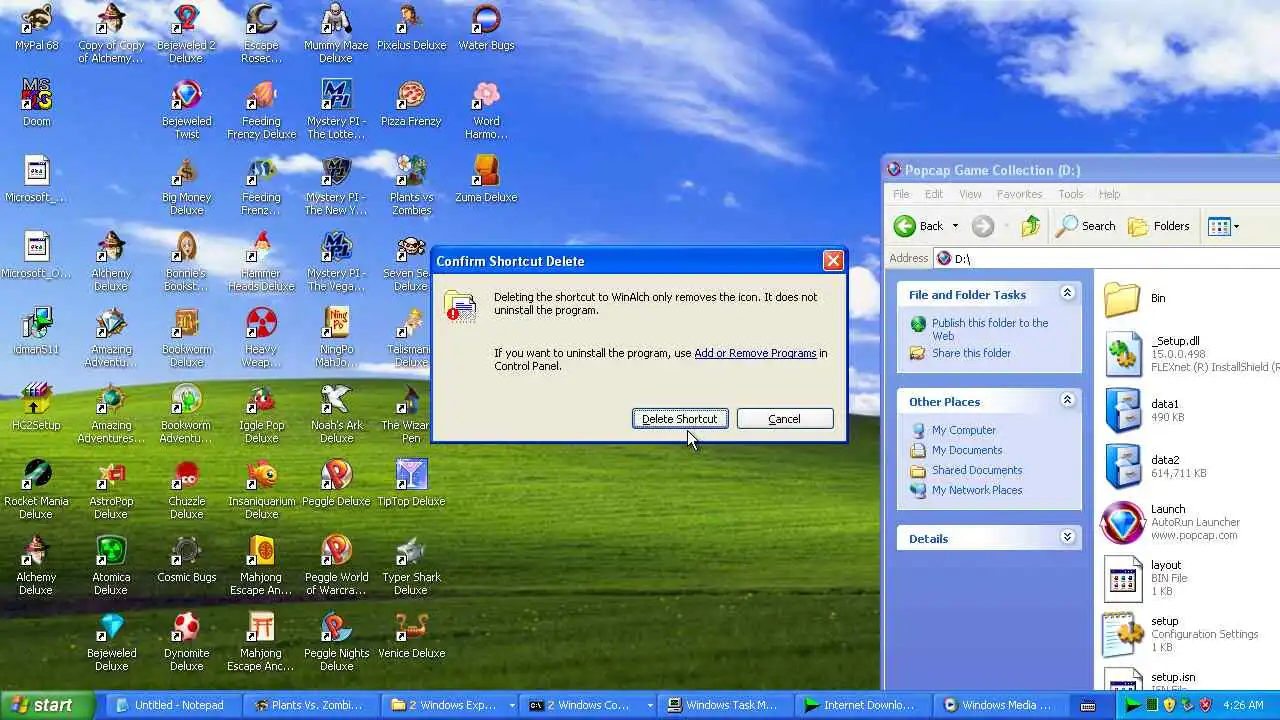1280x720 pixels.
Task: Click the Atomica Deluxe desktop icon
Action: coord(111,566)
